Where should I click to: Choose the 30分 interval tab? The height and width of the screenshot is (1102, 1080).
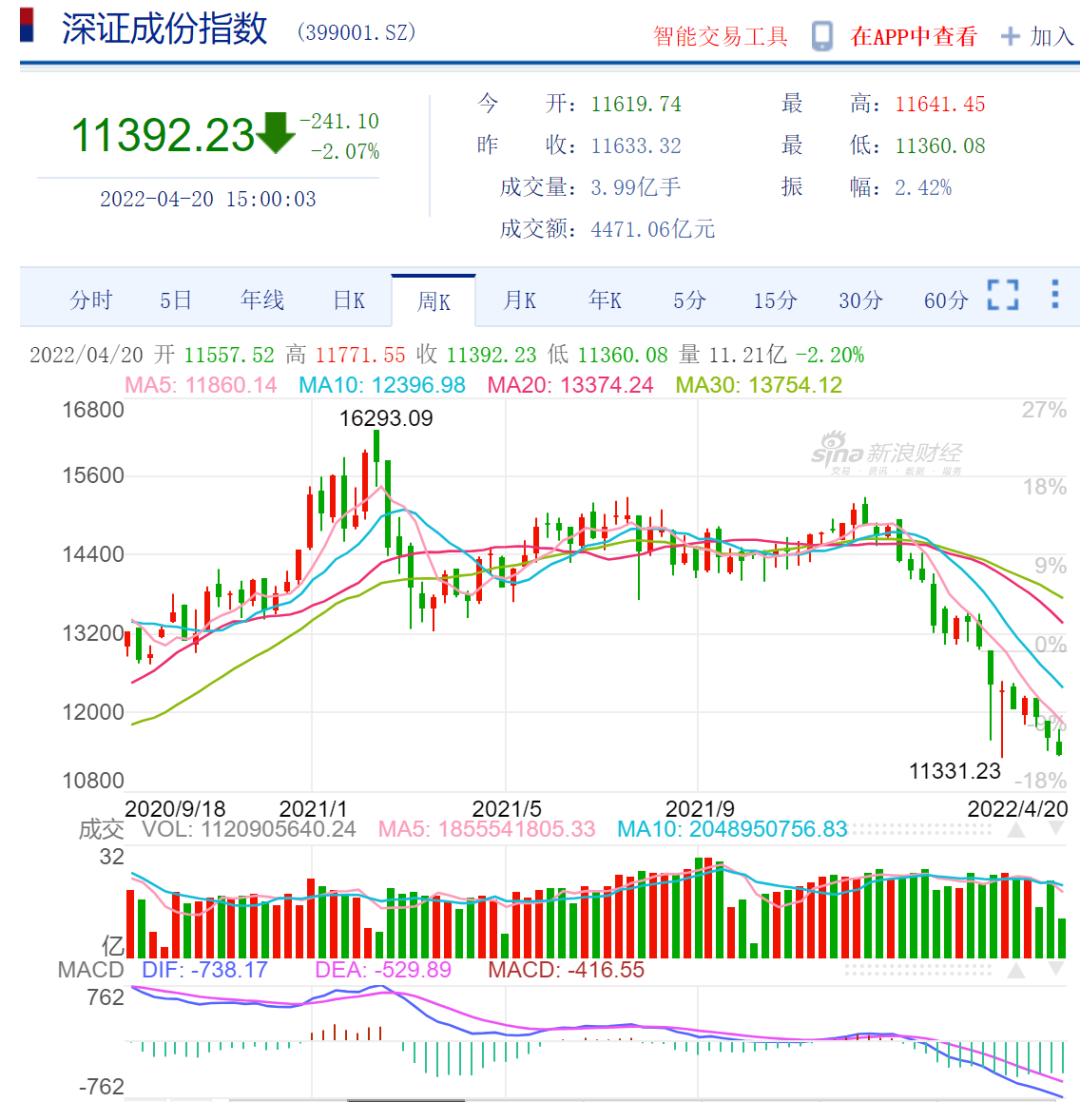coord(861,301)
